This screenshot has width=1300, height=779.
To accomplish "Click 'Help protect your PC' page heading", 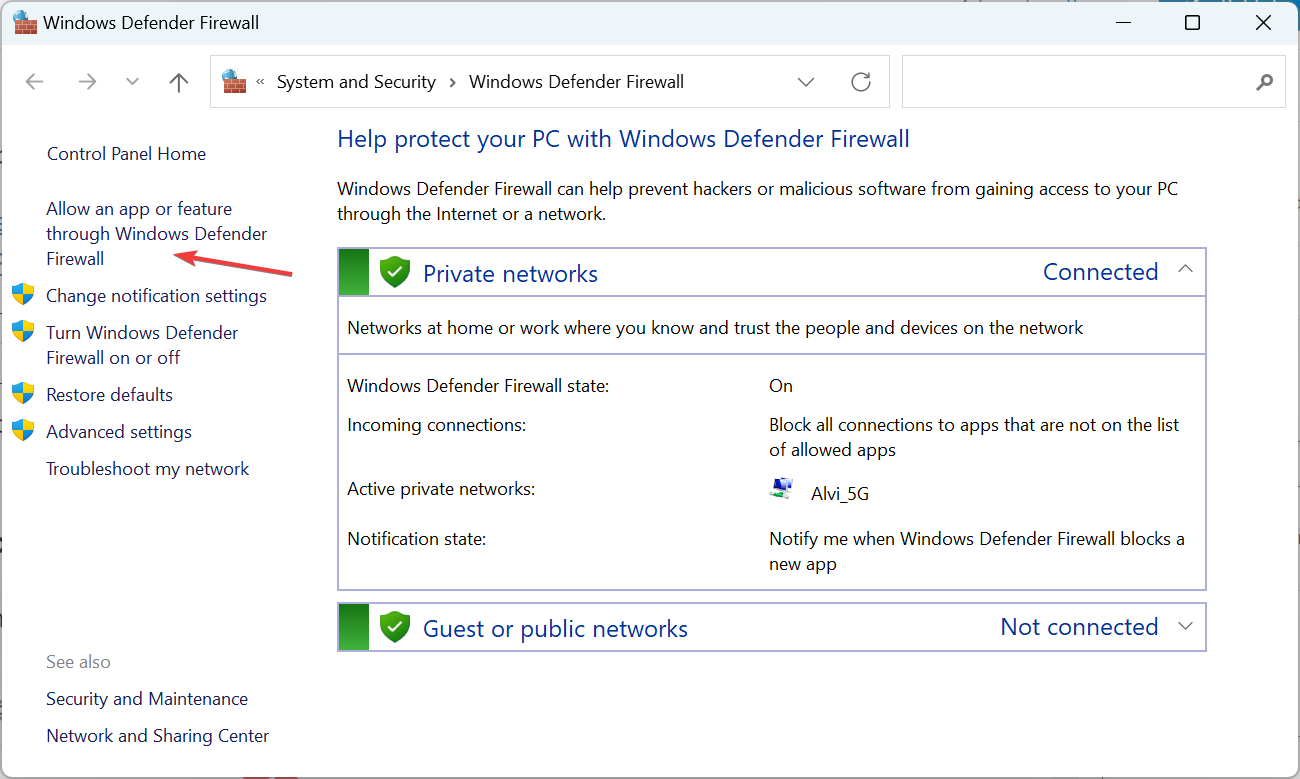I will [623, 139].
